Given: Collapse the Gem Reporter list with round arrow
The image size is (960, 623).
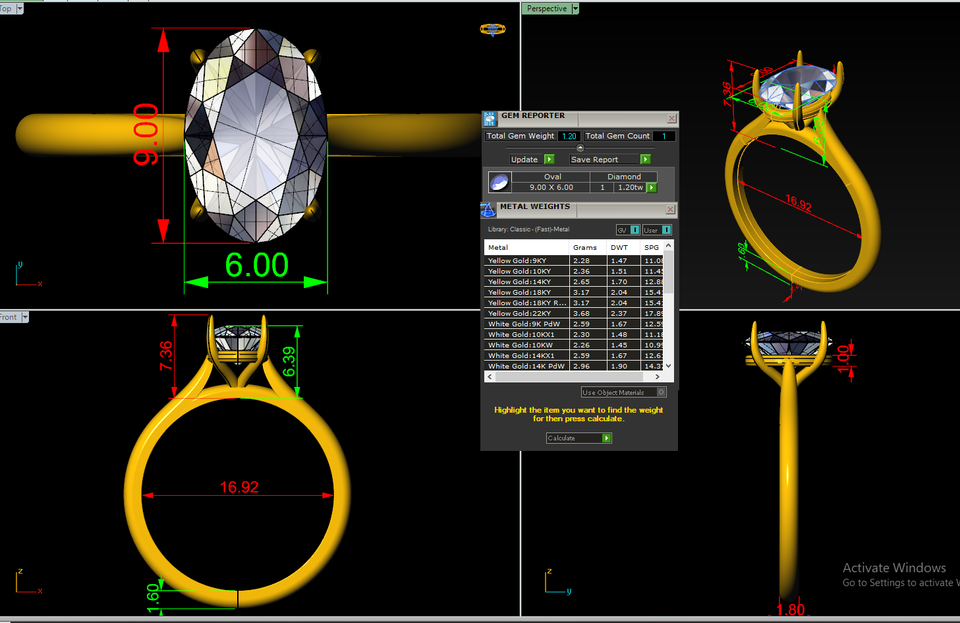Looking at the screenshot, I should [580, 147].
